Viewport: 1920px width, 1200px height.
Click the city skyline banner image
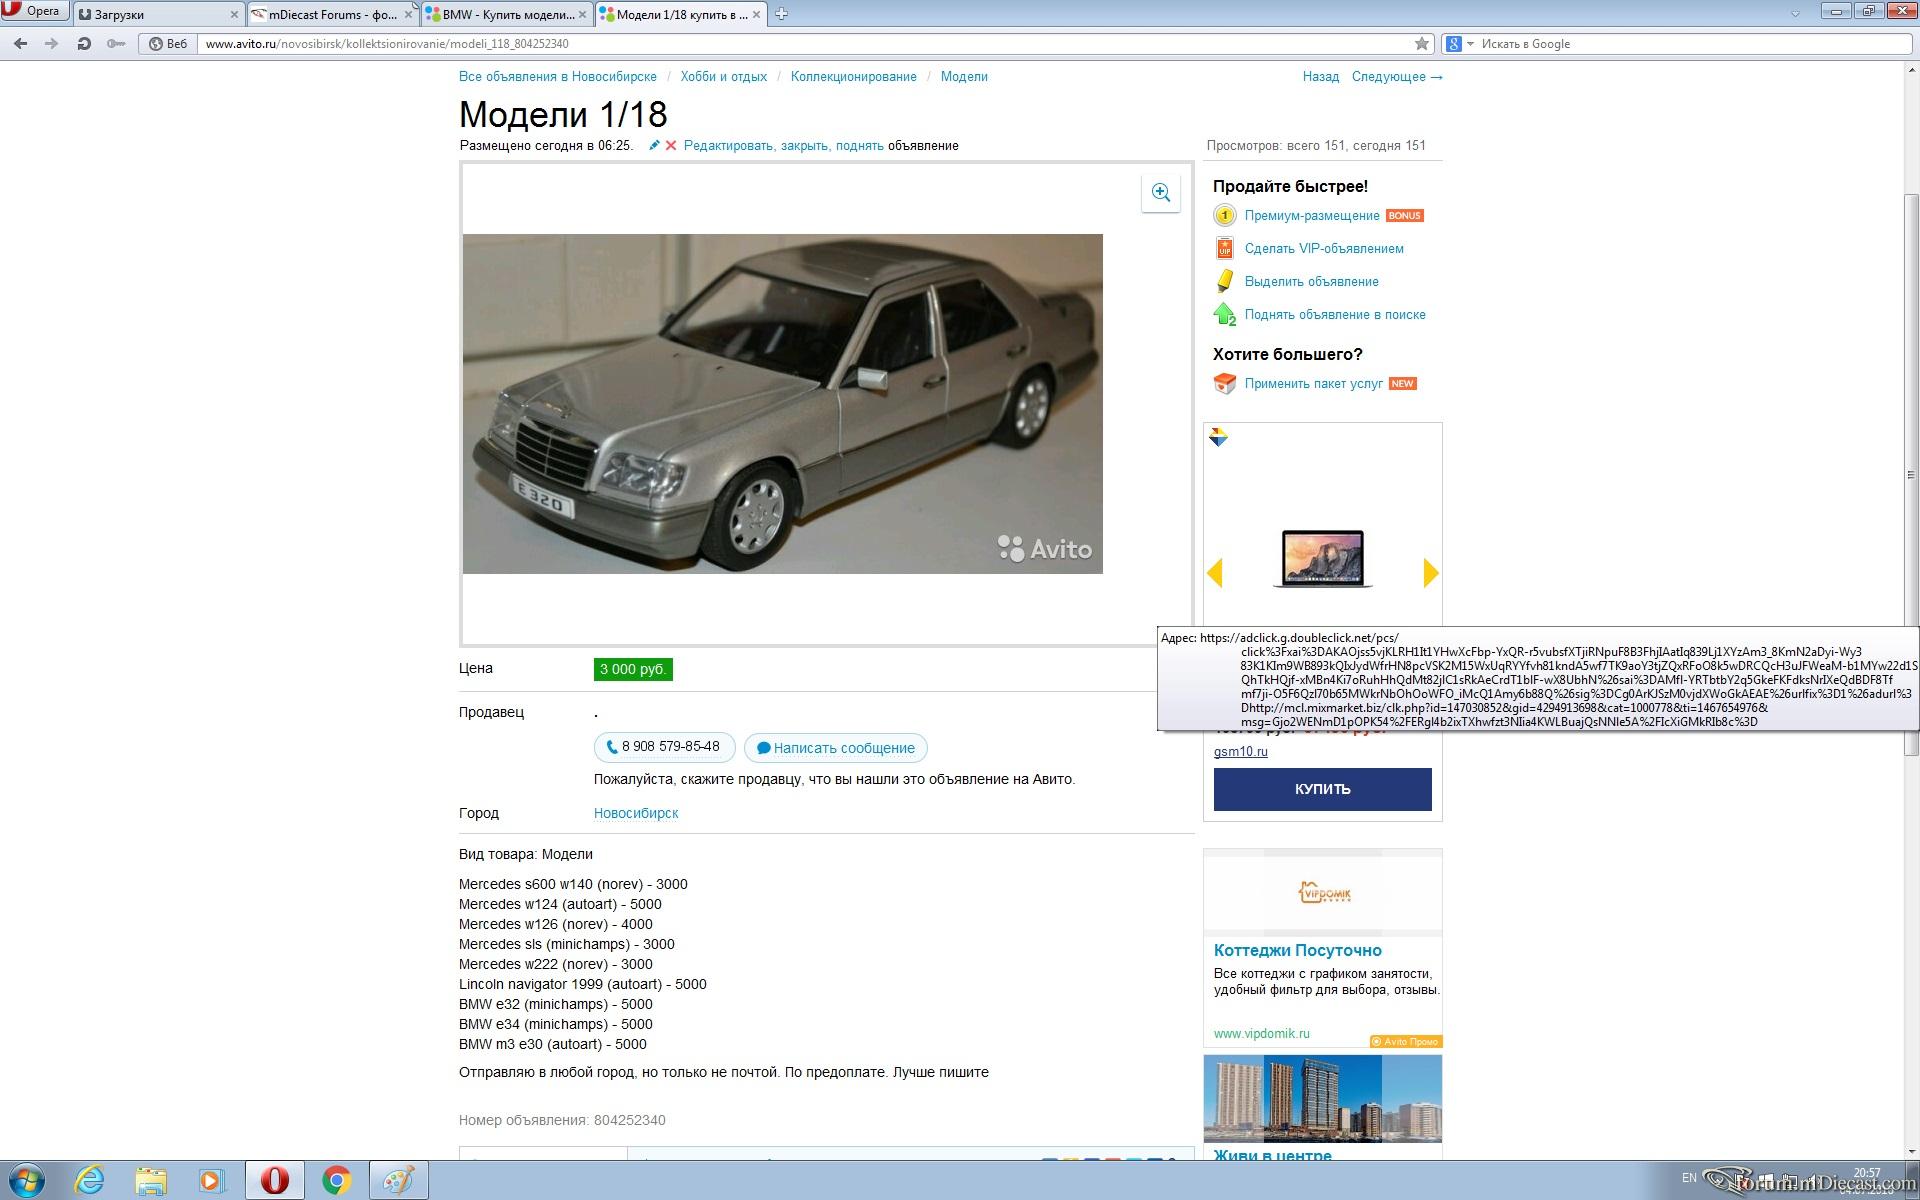pos(1322,1098)
